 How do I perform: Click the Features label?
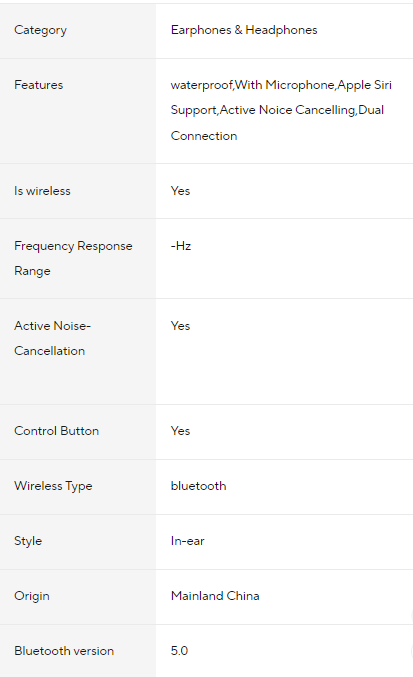38,85
